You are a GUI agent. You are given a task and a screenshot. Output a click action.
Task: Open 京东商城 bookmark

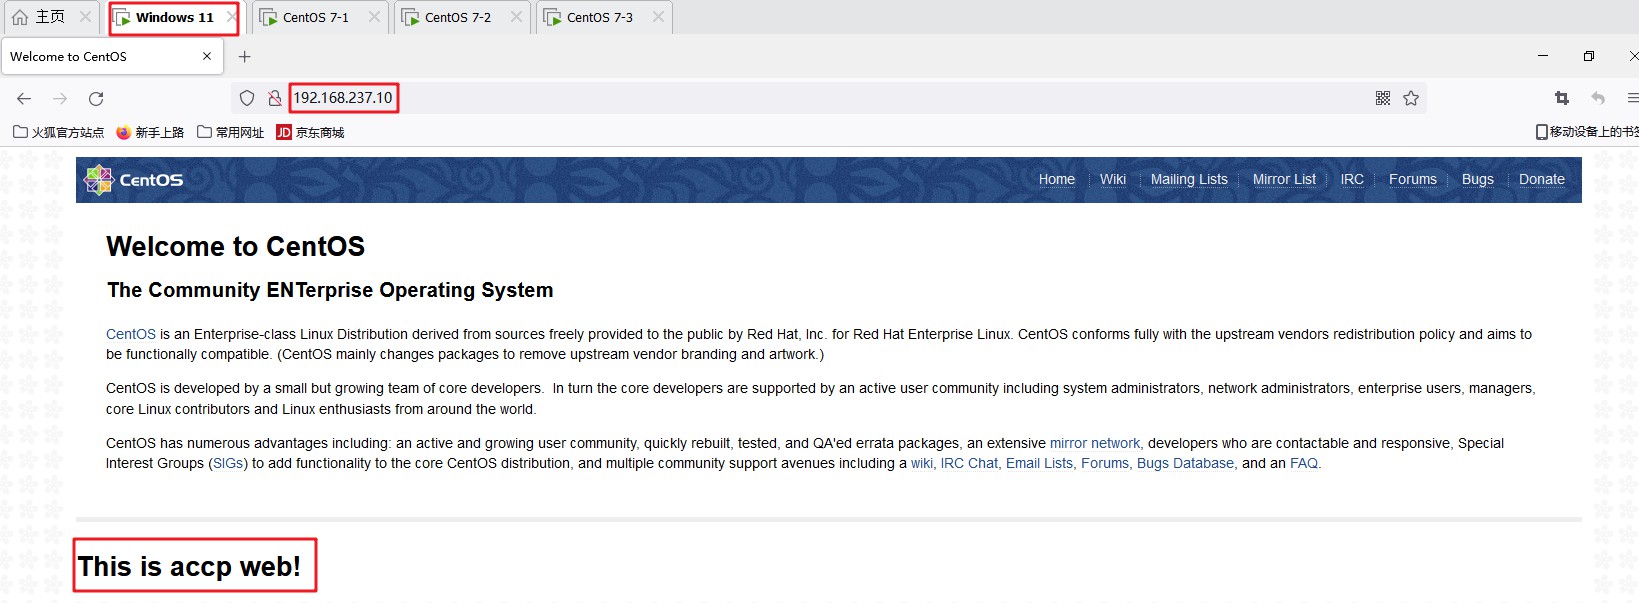310,132
